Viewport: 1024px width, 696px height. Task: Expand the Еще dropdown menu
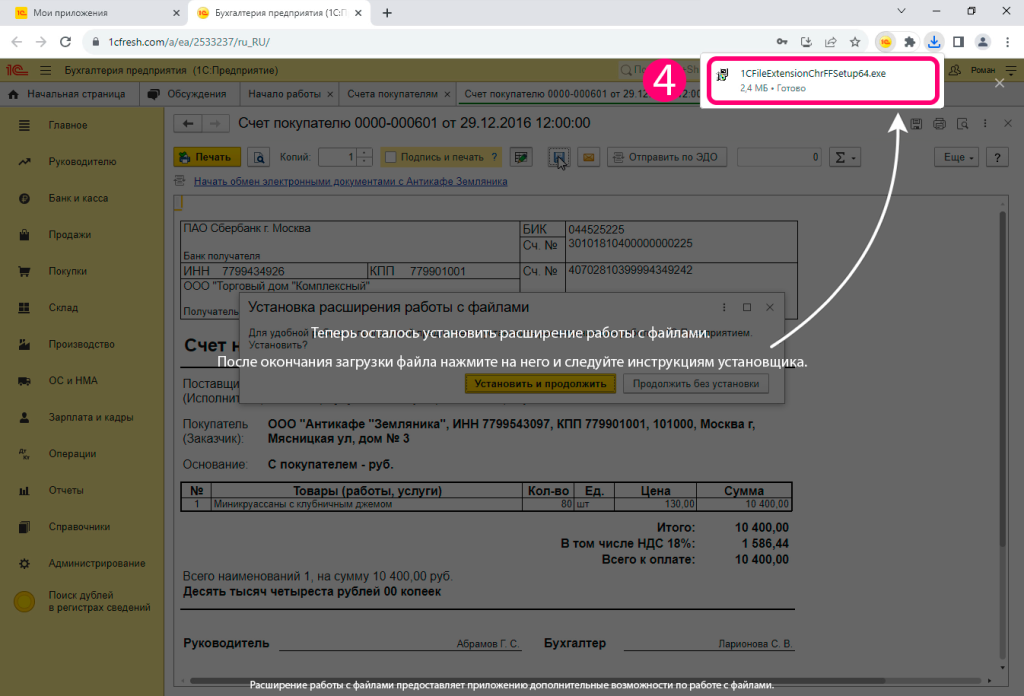[x=957, y=157]
